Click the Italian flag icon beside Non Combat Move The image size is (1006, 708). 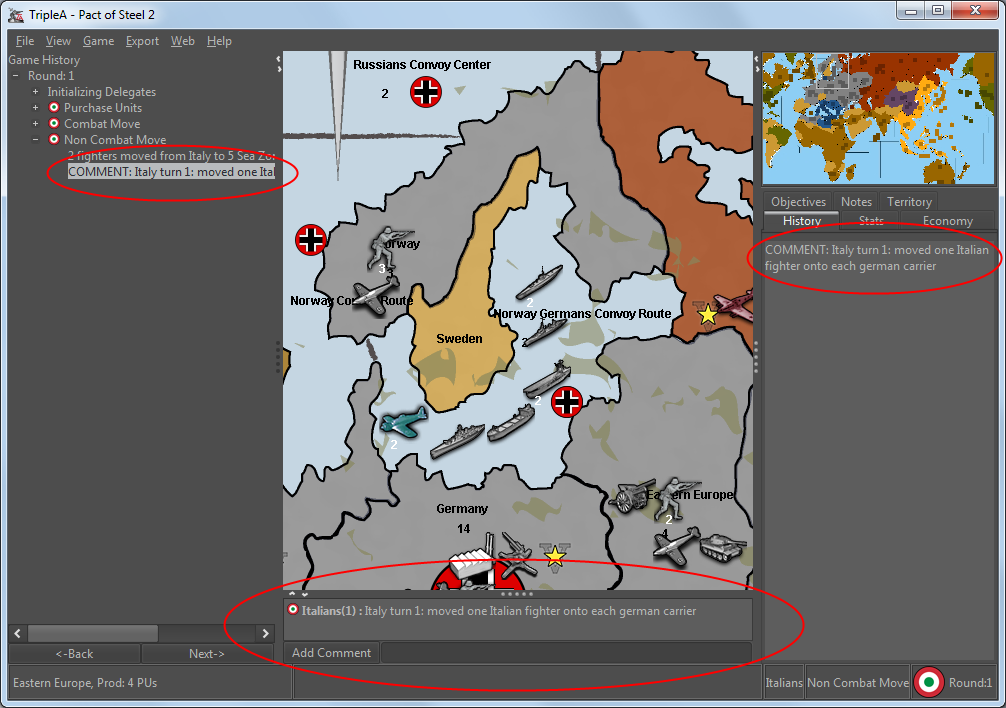coord(54,139)
